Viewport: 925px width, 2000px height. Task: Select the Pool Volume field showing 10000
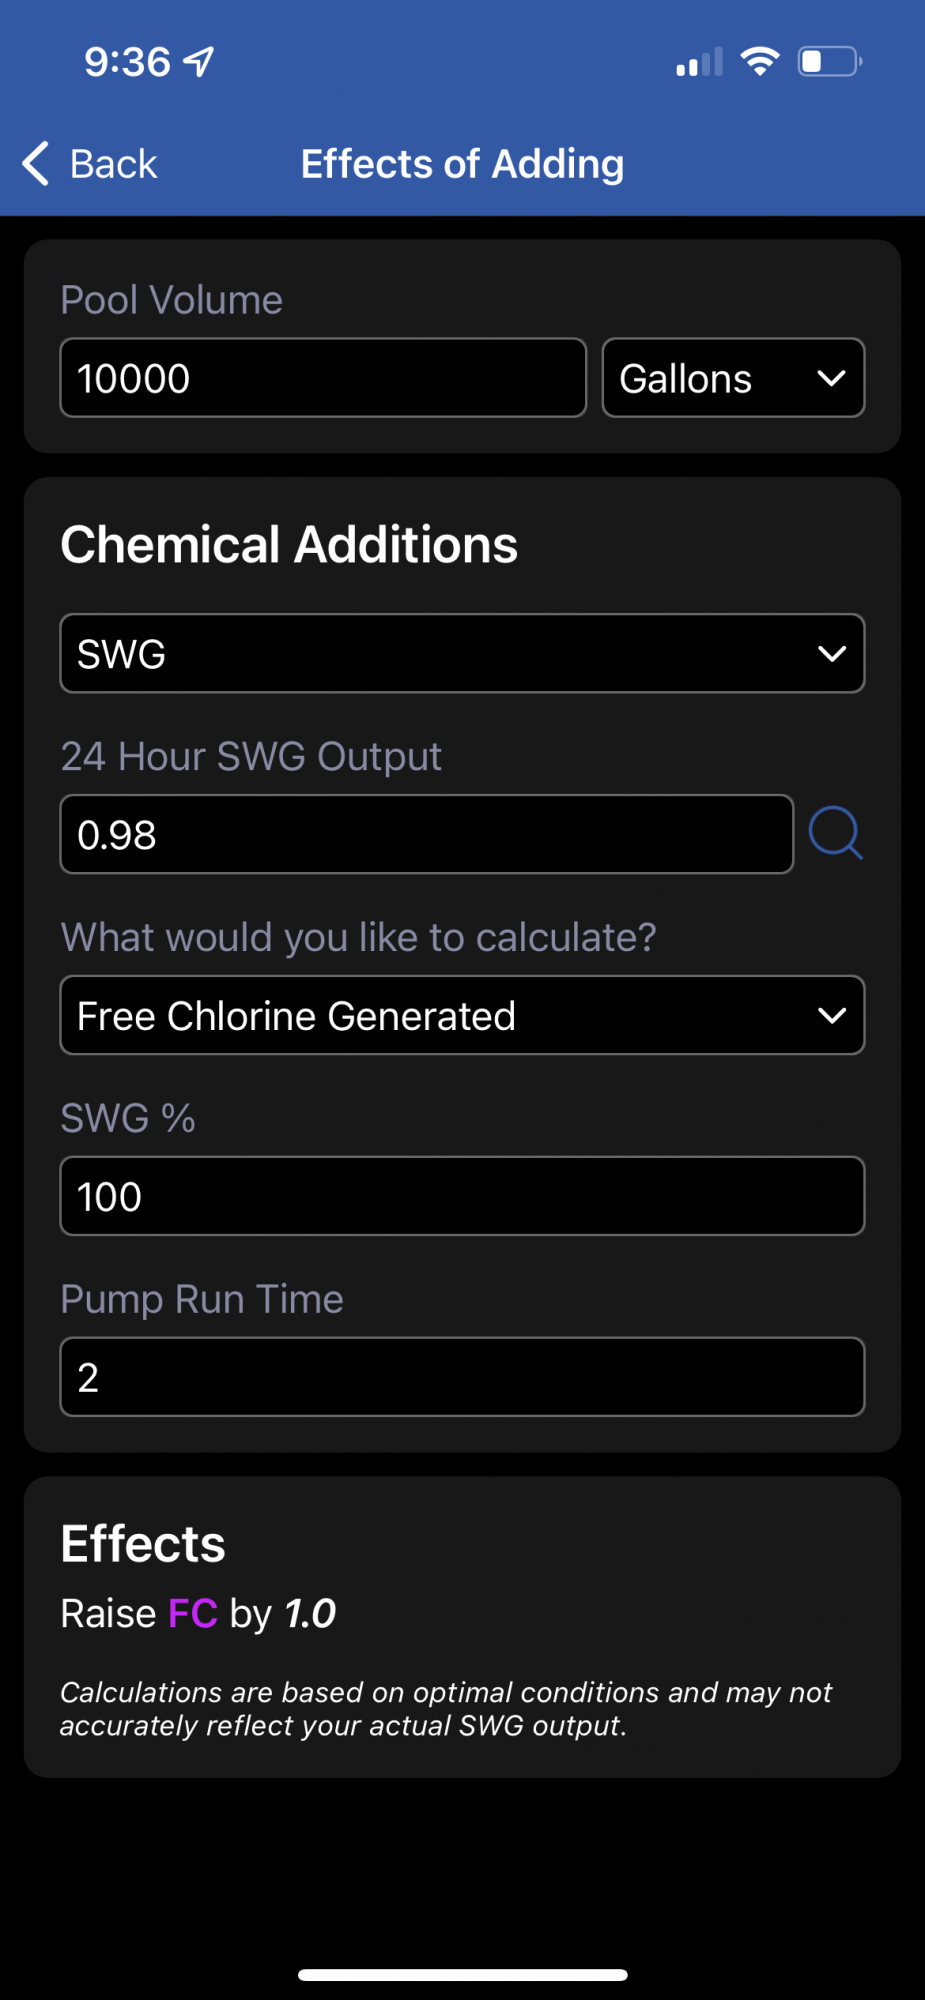[323, 378]
